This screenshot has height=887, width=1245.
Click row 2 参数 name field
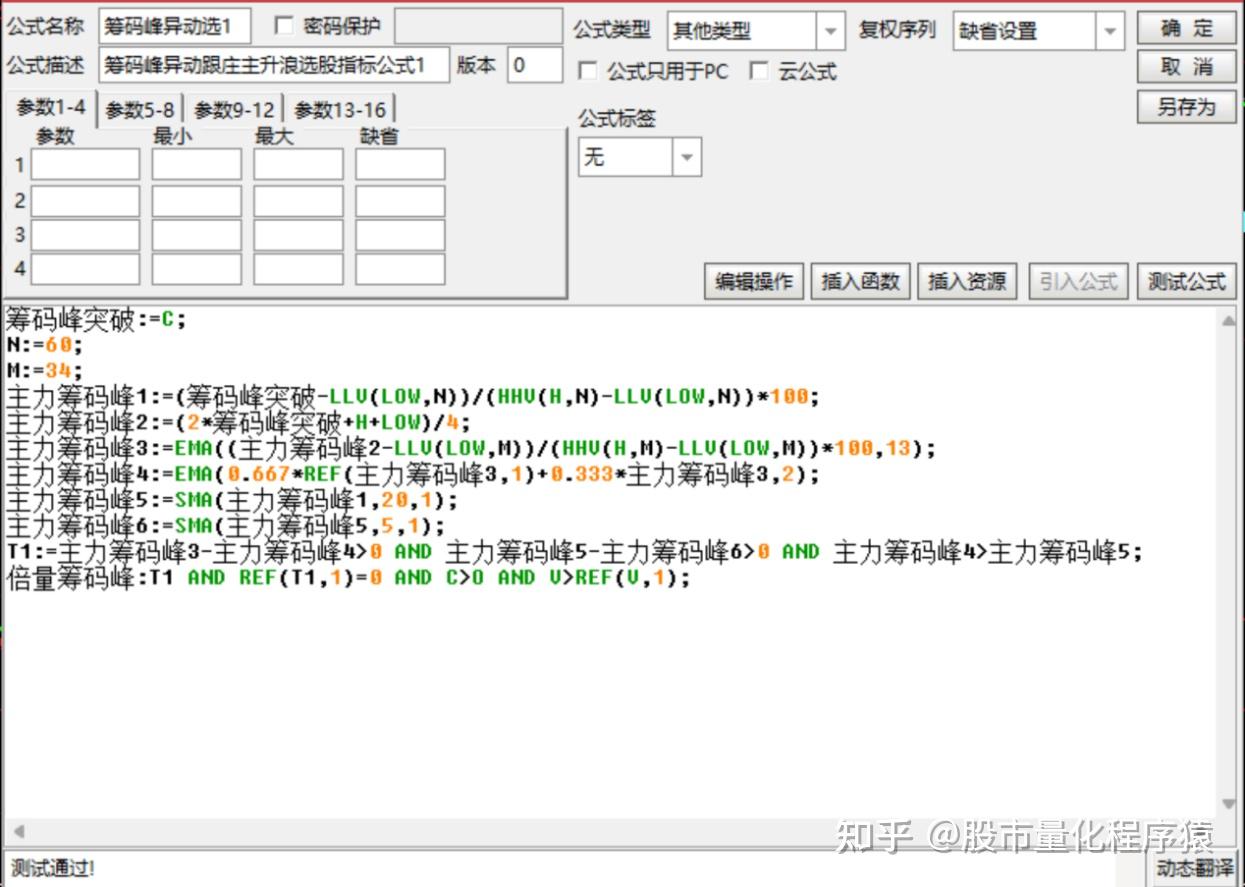[85, 201]
